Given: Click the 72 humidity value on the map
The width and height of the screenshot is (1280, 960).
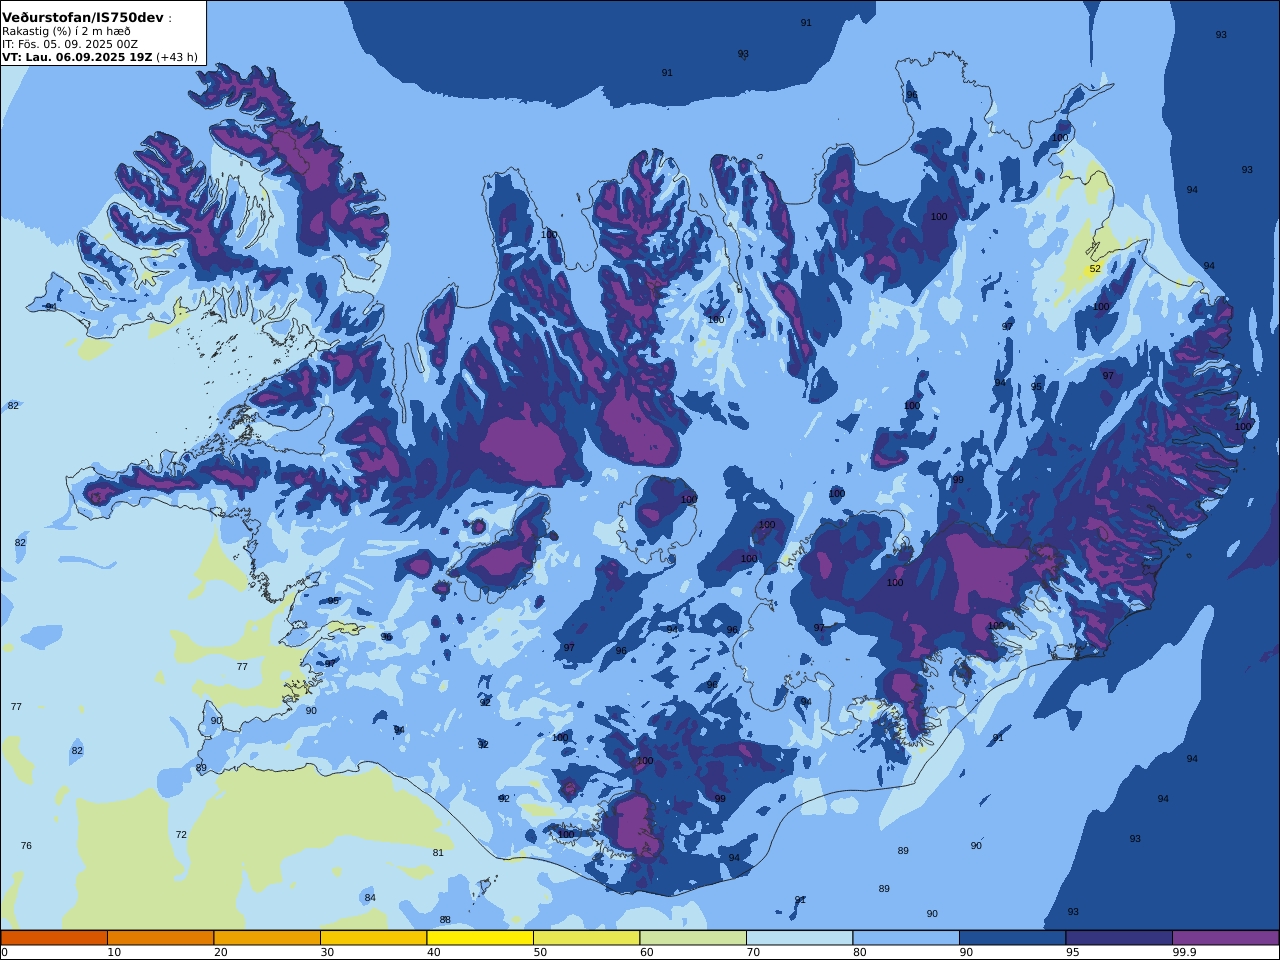Looking at the screenshot, I should pos(181,835).
